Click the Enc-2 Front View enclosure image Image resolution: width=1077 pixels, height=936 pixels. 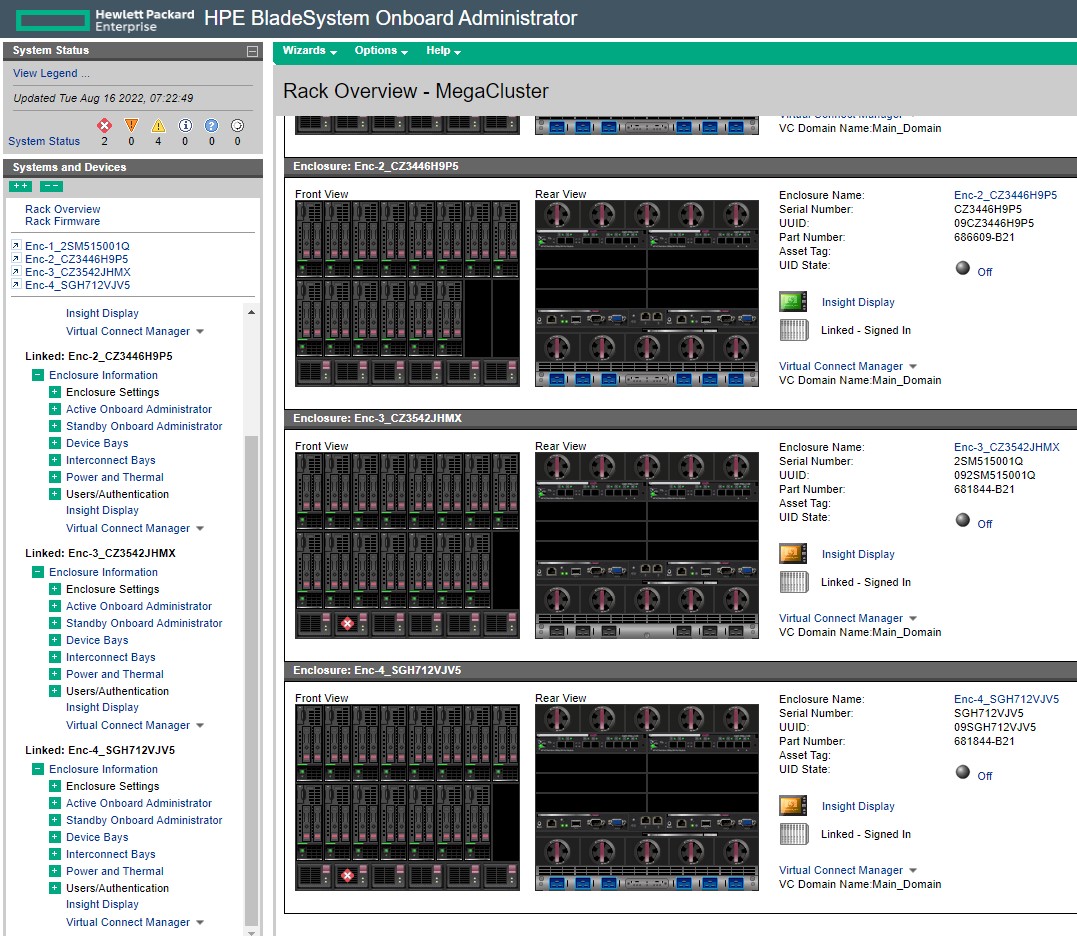(x=407, y=293)
